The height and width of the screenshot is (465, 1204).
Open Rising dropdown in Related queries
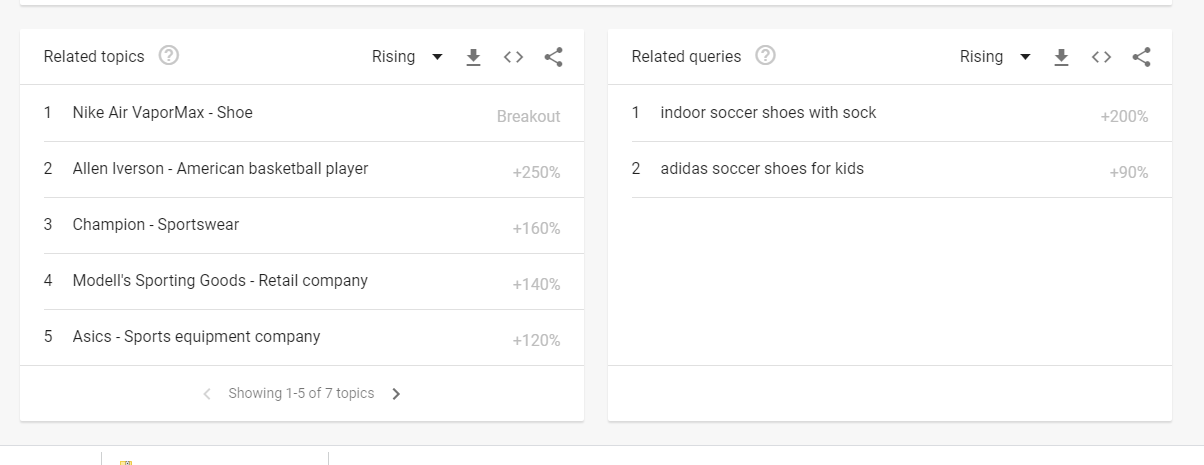995,57
